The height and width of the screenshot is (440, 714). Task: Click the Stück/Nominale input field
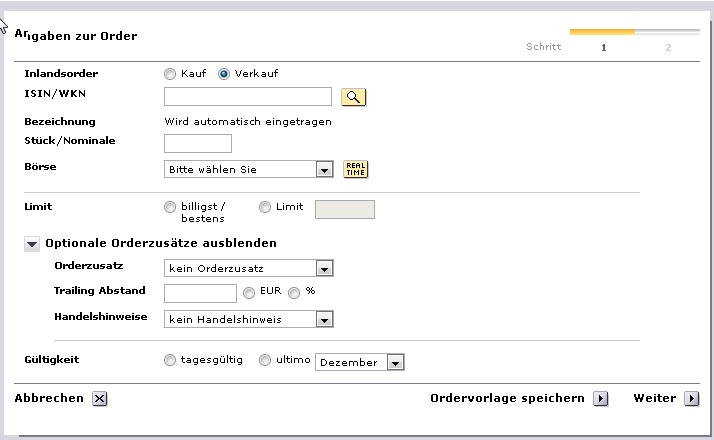tap(197, 144)
